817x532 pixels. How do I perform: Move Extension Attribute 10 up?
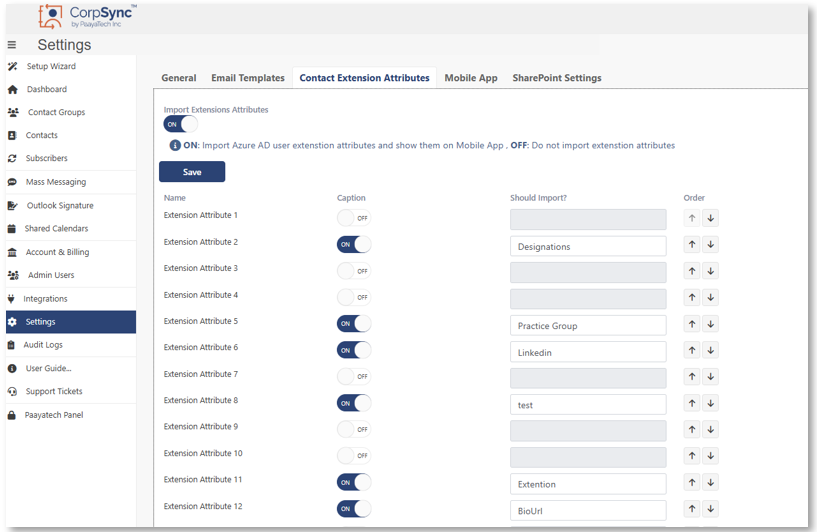(692, 456)
